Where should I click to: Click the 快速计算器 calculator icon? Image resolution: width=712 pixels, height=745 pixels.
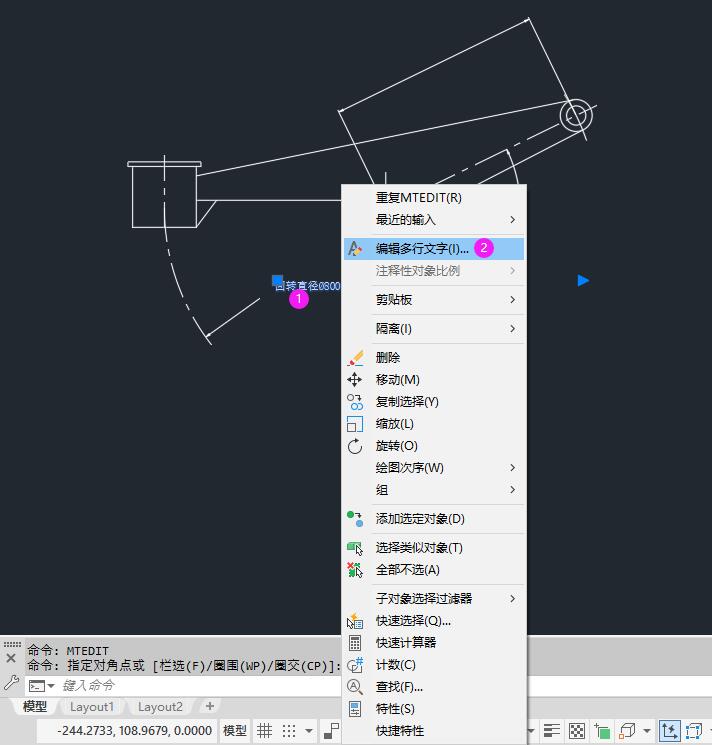point(355,643)
